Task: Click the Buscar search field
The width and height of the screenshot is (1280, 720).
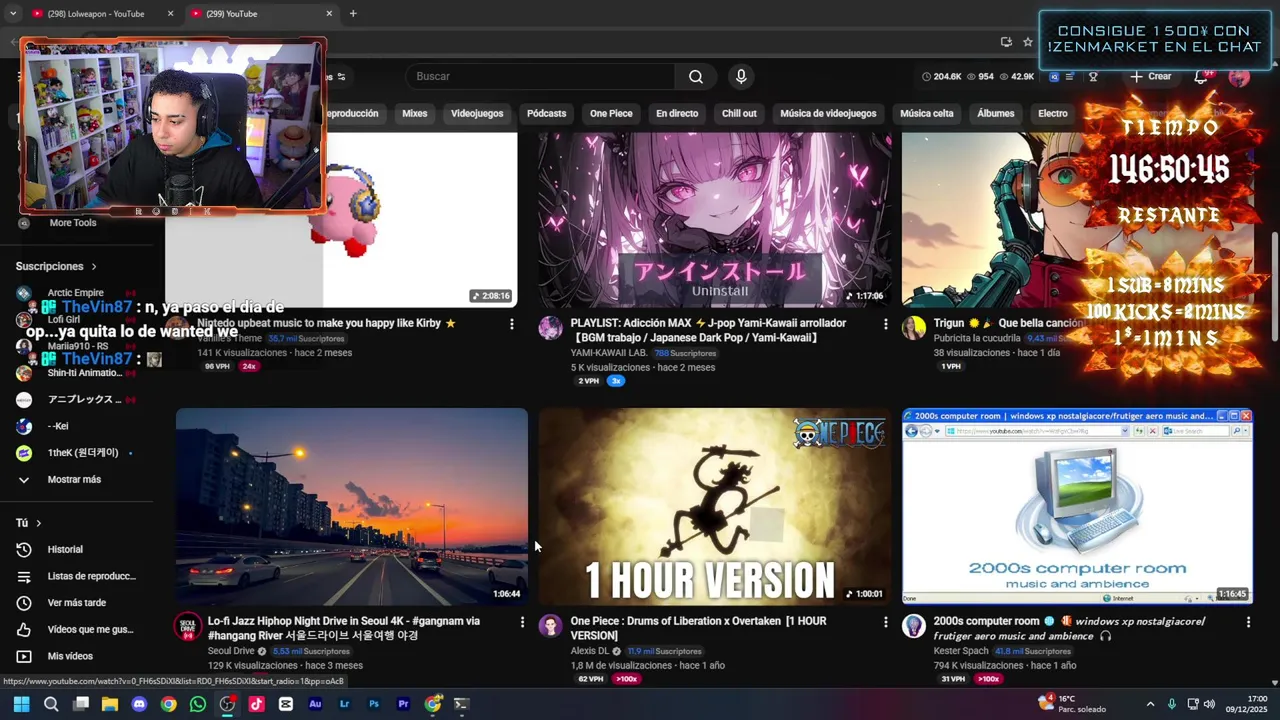Action: (x=541, y=77)
